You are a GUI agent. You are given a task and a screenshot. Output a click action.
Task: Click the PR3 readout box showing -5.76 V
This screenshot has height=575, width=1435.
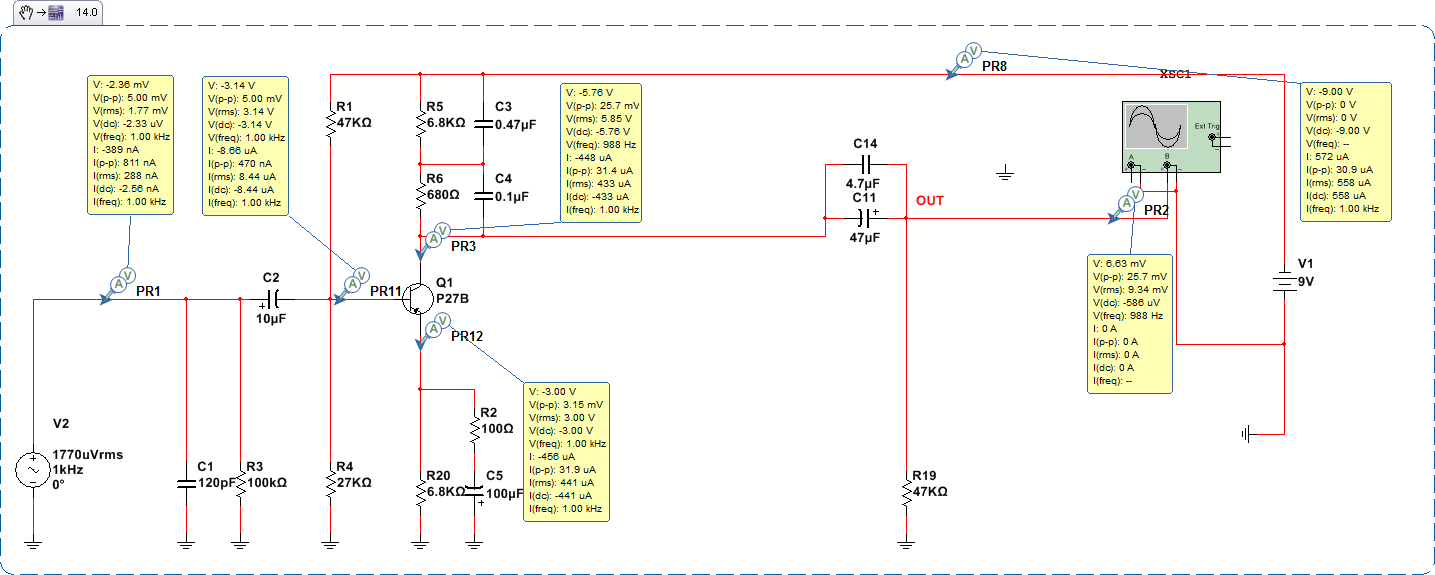[601, 152]
